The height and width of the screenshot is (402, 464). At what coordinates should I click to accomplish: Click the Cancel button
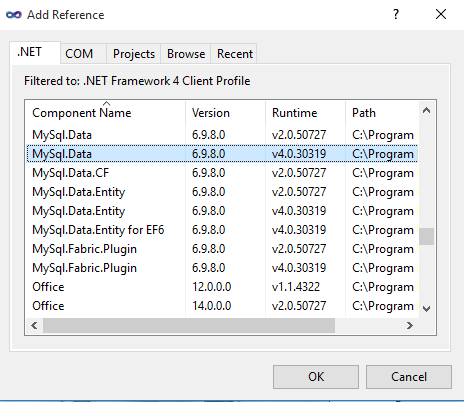coord(409,377)
